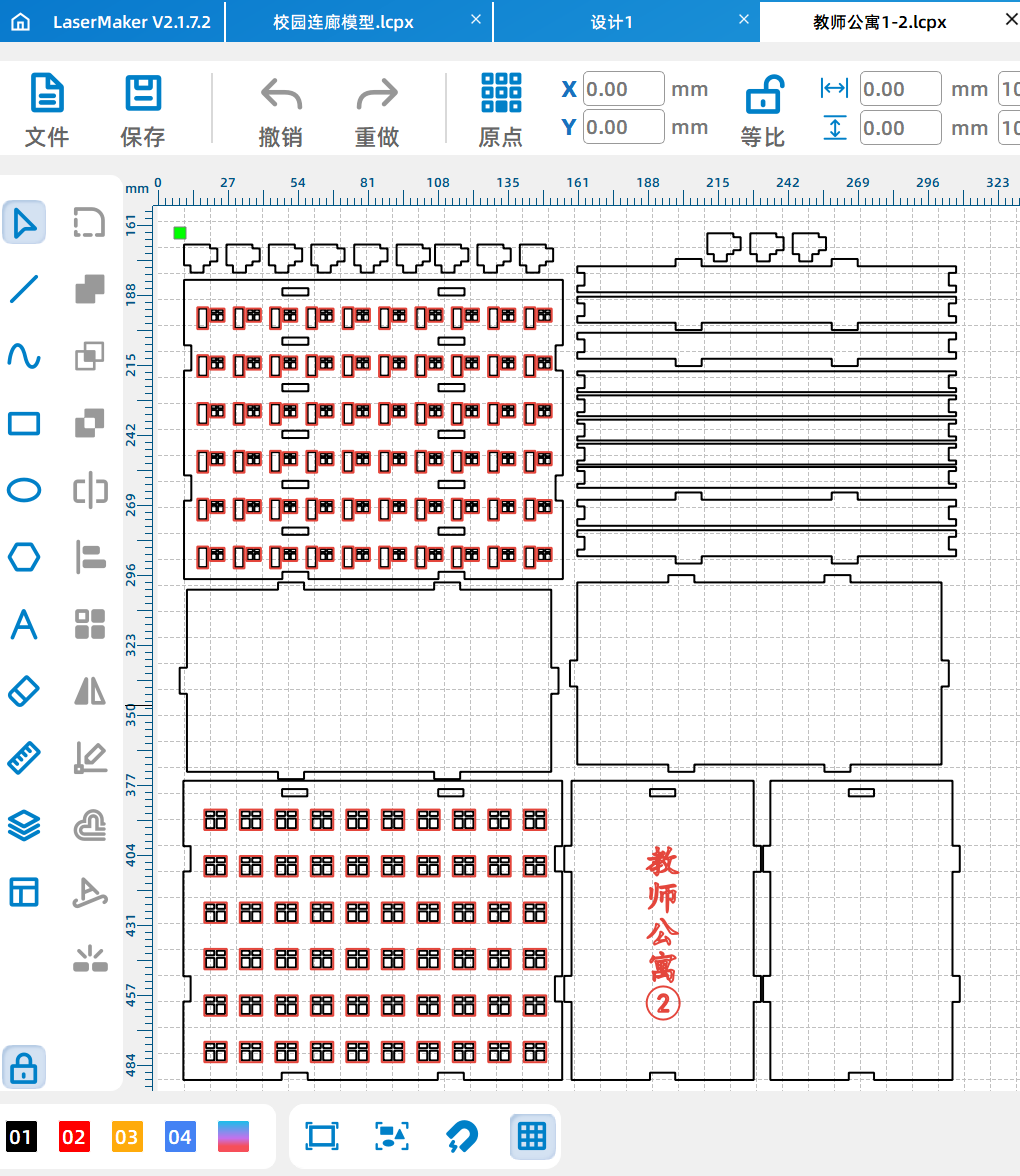
Task: Apply the union shapes operation
Action: pyautogui.click(x=90, y=289)
